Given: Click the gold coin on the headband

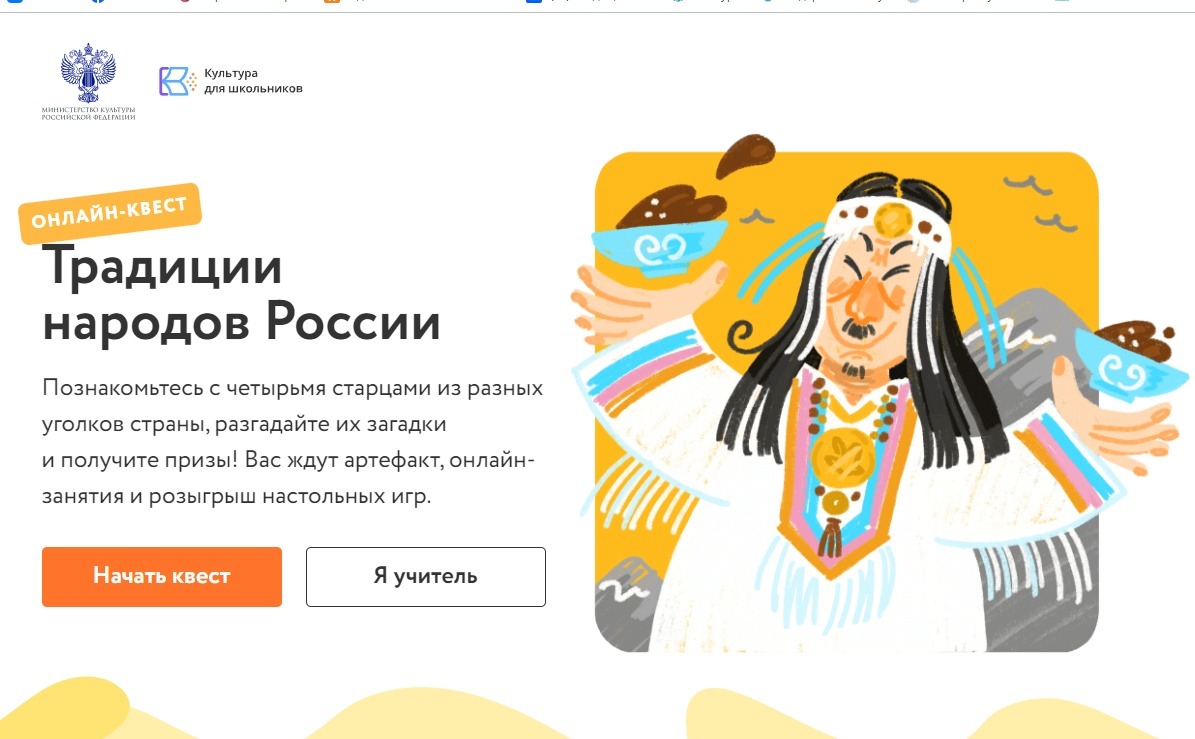Looking at the screenshot, I should 892,219.
